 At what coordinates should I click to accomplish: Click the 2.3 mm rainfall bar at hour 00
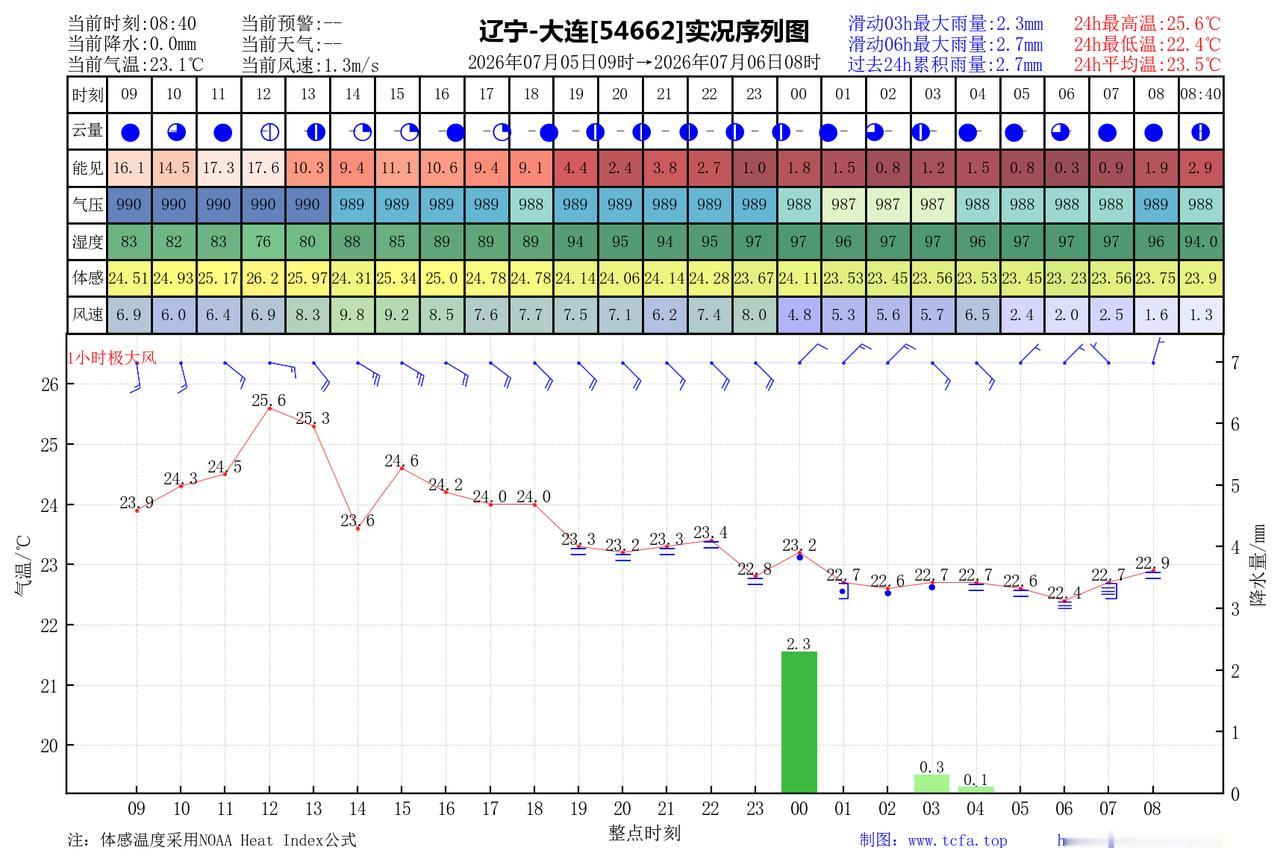(799, 722)
